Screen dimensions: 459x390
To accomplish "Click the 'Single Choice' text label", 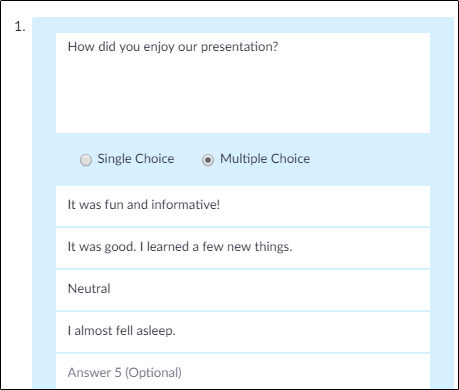I will [x=136, y=159].
